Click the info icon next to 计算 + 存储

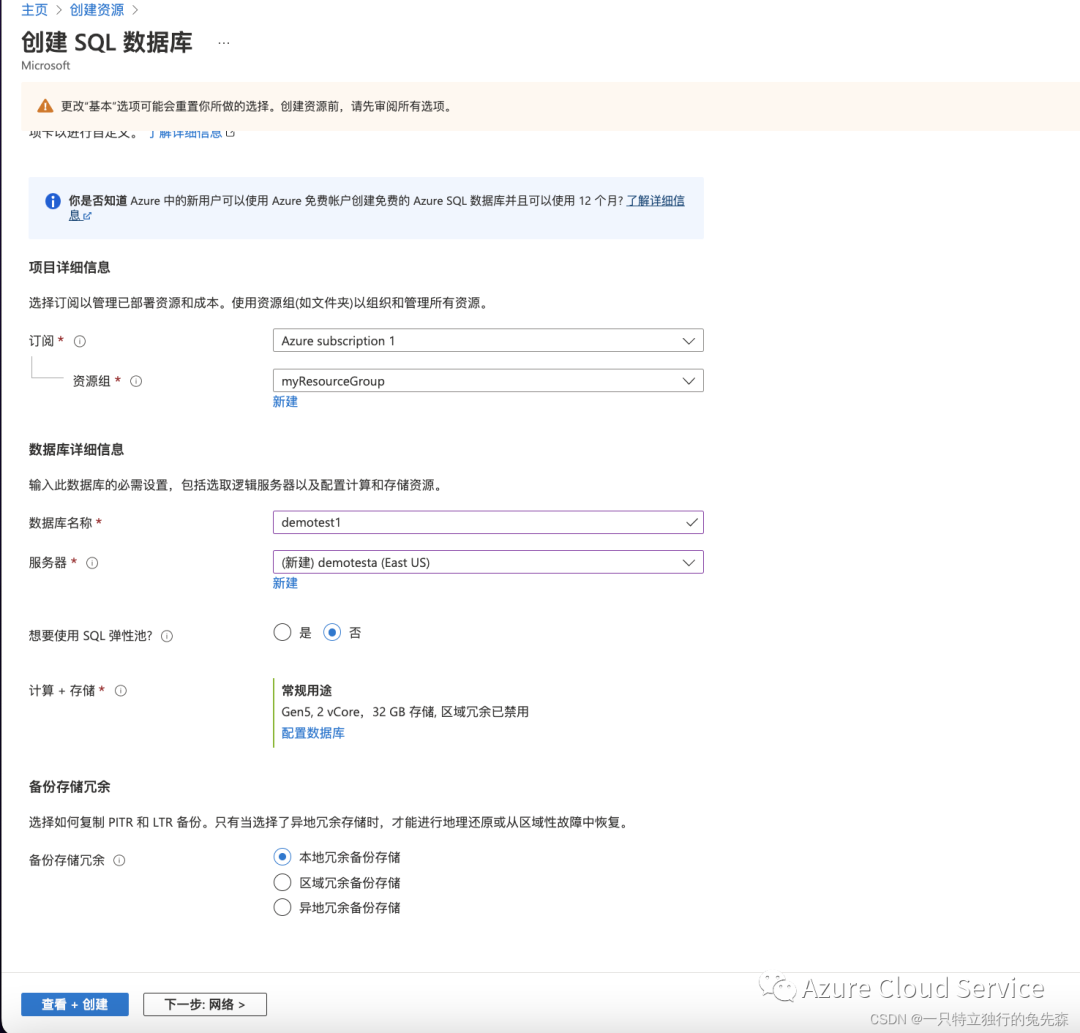click(x=121, y=691)
